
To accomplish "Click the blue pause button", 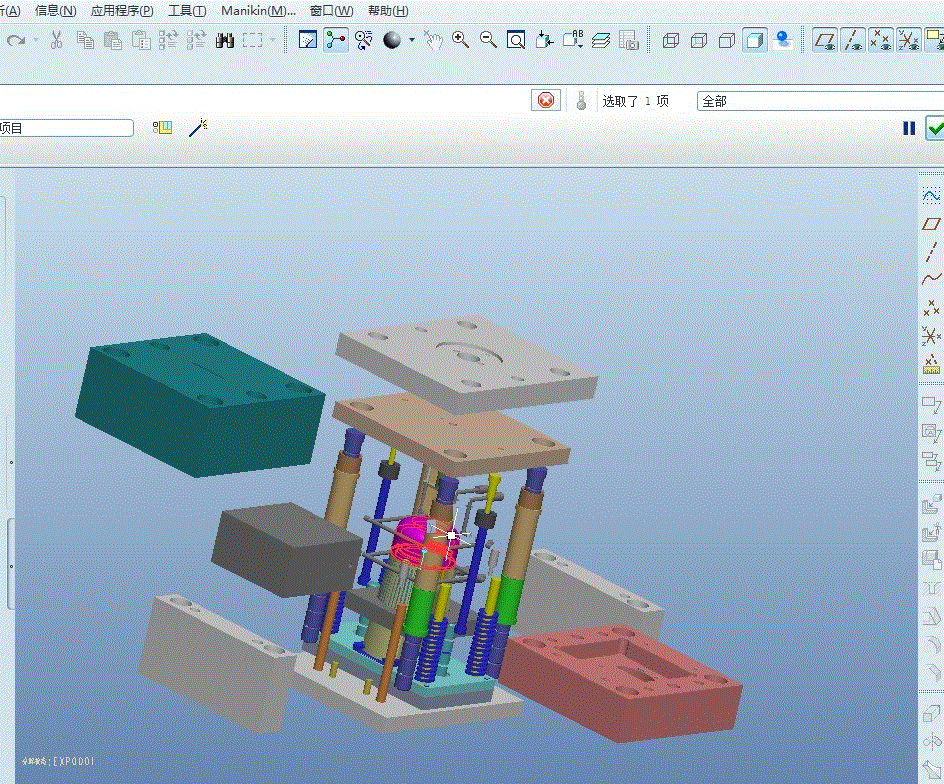I will point(909,128).
